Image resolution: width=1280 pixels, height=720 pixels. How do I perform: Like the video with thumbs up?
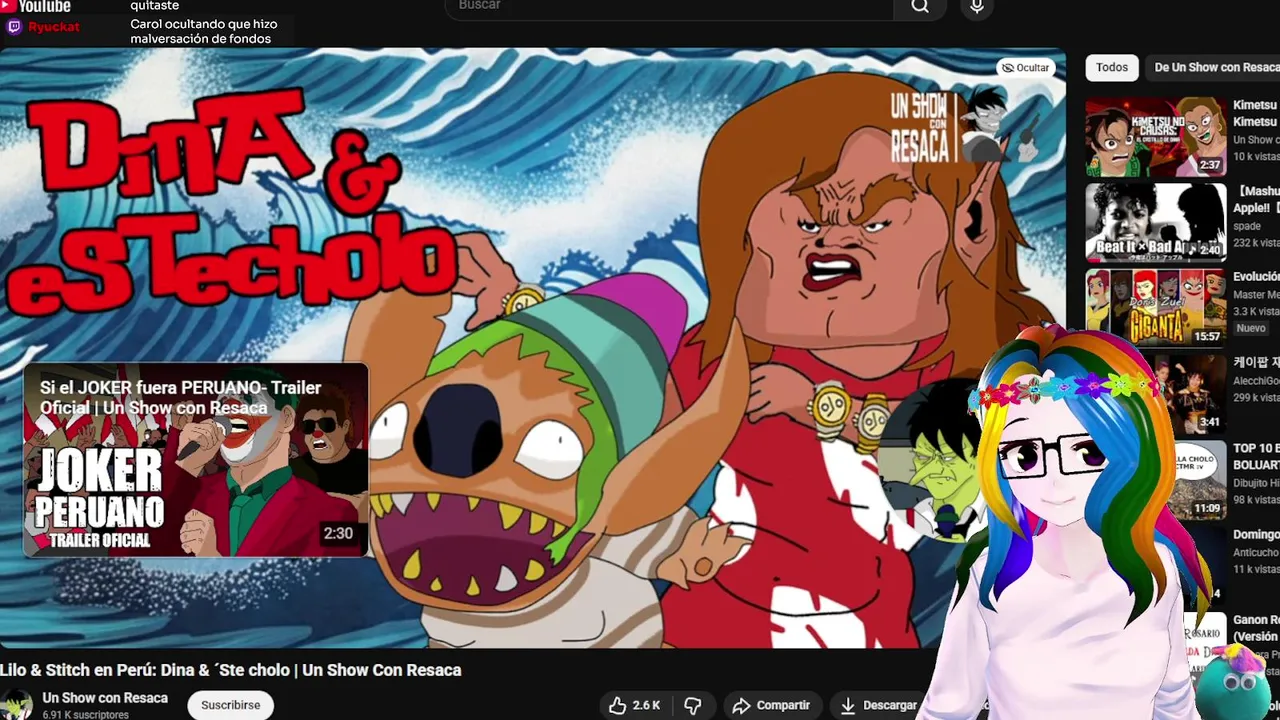point(635,705)
